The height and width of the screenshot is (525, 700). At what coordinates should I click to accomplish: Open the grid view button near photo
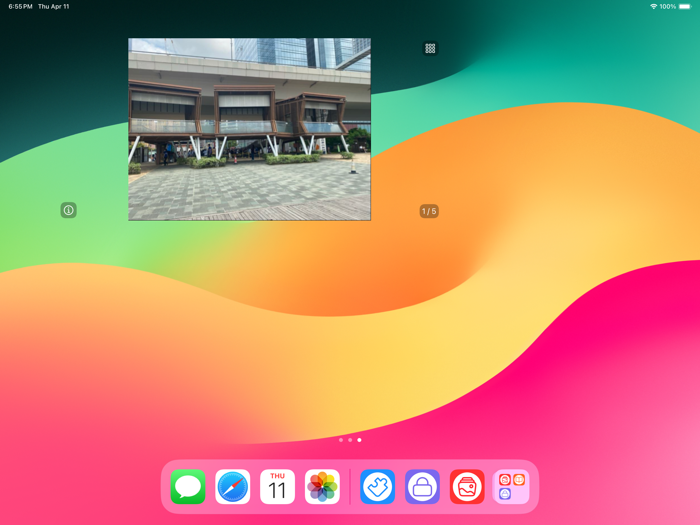coord(430,48)
